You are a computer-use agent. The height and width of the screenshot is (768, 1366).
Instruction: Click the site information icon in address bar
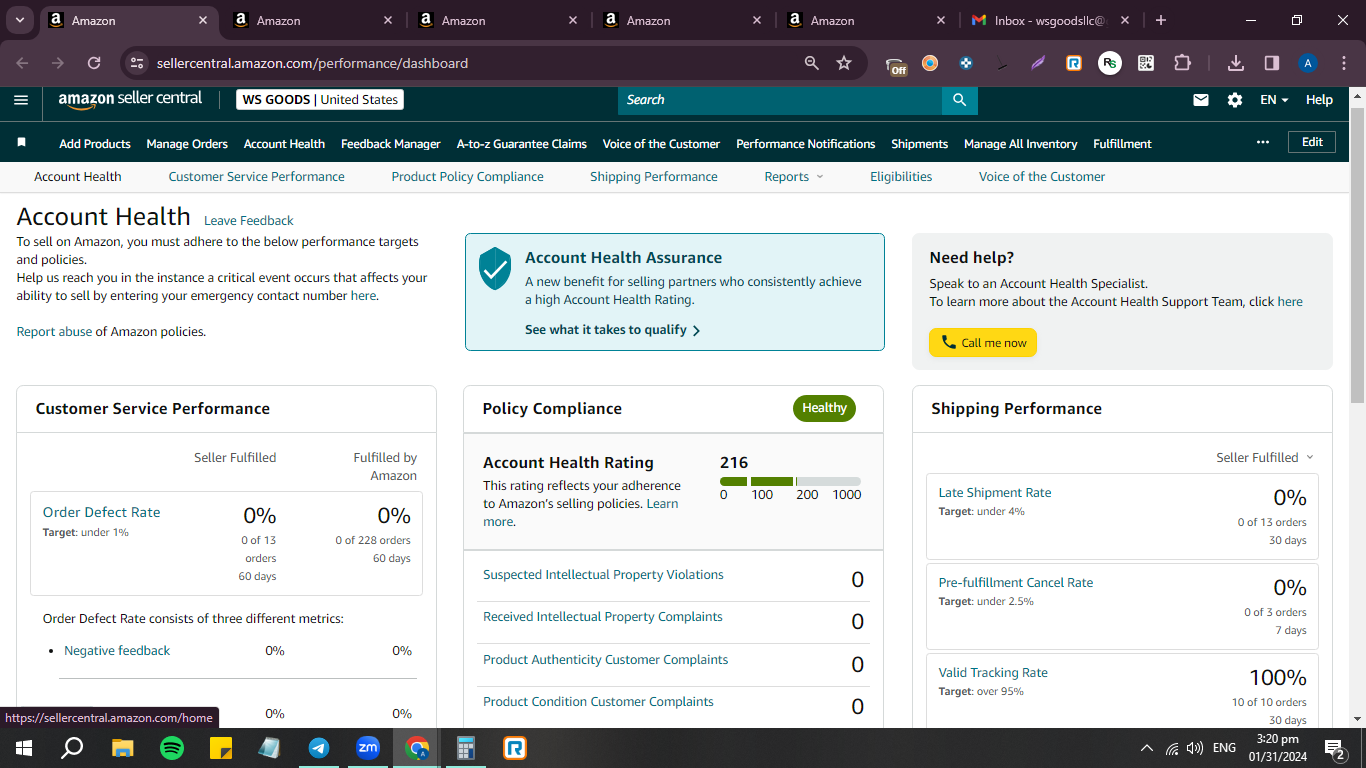point(137,63)
